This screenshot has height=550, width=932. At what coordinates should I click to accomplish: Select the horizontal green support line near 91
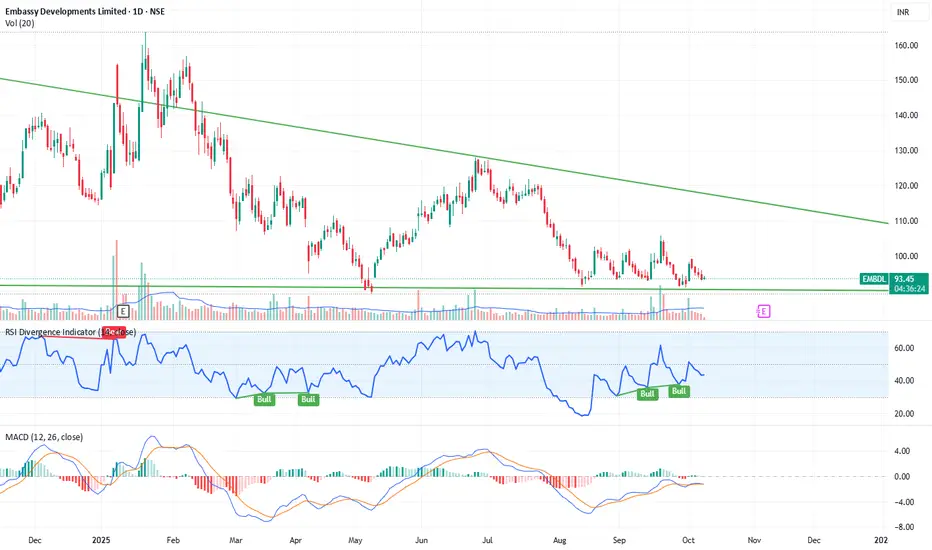(444, 288)
